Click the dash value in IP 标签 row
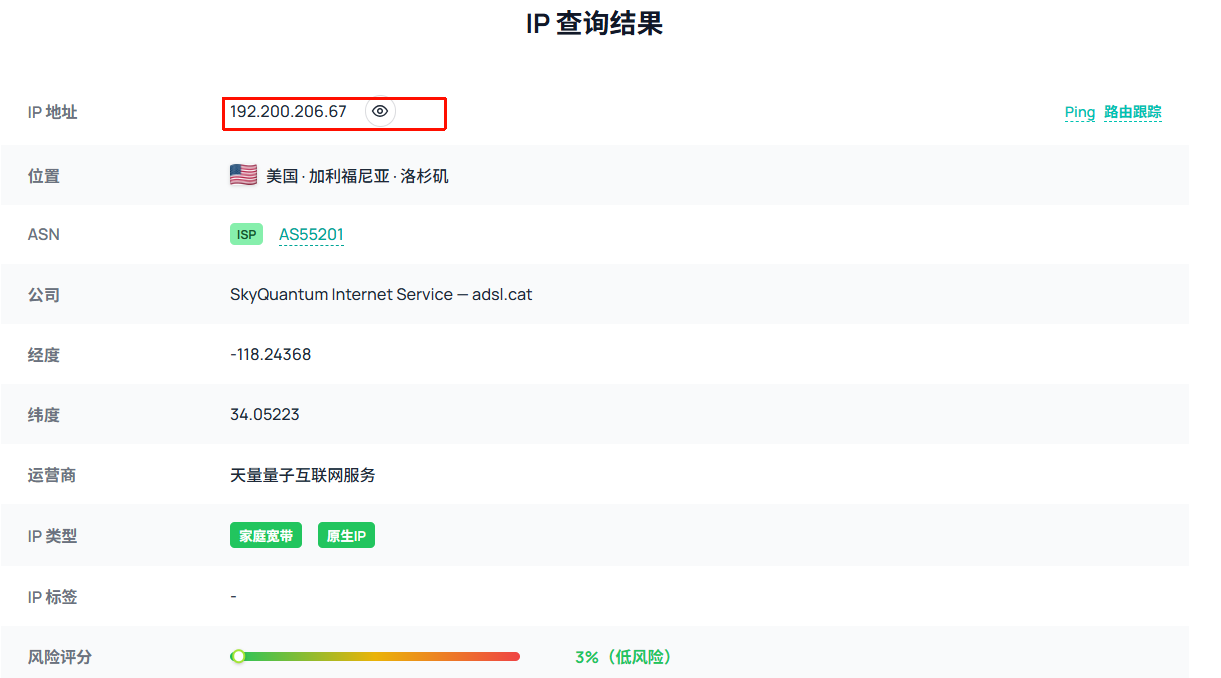1221x678 pixels. [233, 597]
